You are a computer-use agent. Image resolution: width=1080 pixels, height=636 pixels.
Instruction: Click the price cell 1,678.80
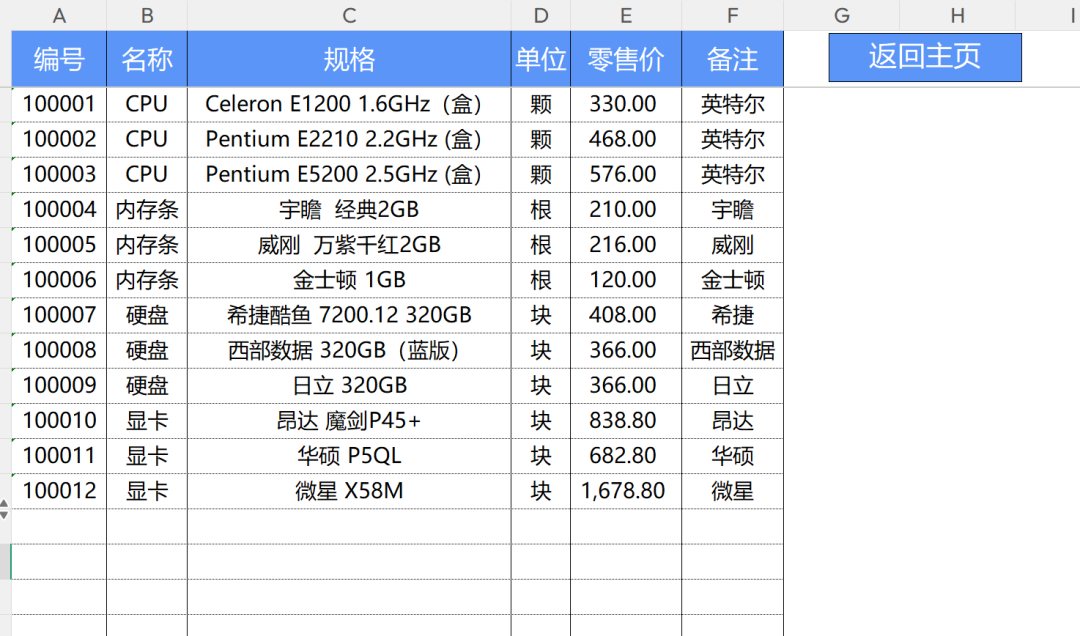(x=625, y=491)
